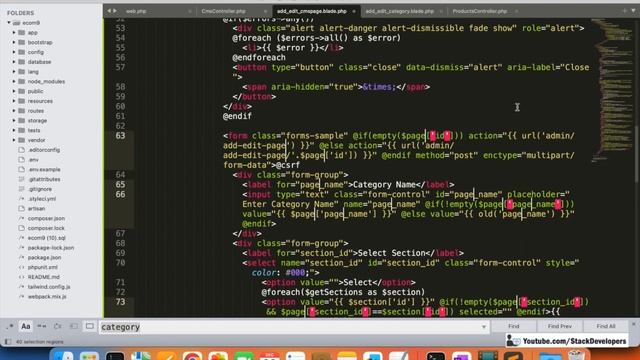
Task: Close the CmsController.php tab
Action: point(265,11)
